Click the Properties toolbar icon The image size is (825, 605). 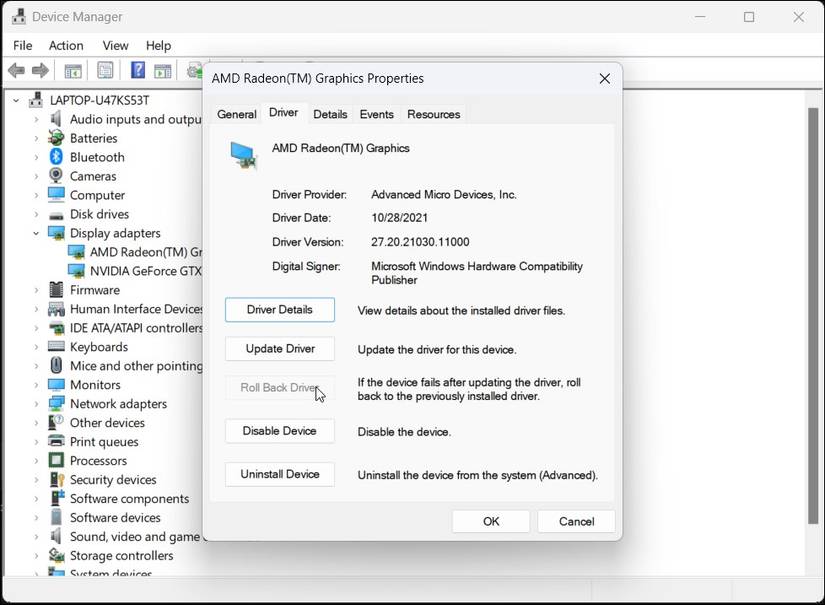[x=104, y=70]
